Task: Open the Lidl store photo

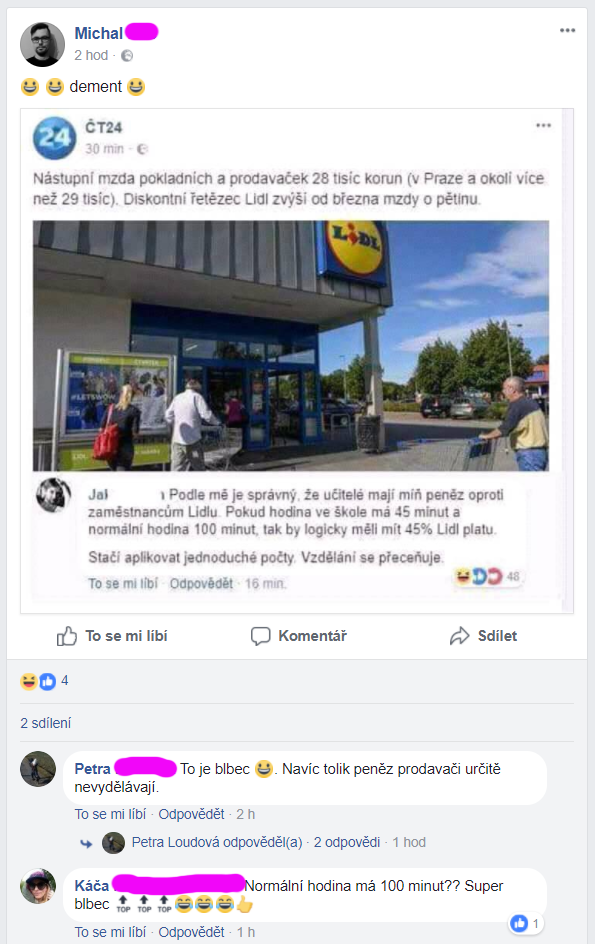Action: 291,346
